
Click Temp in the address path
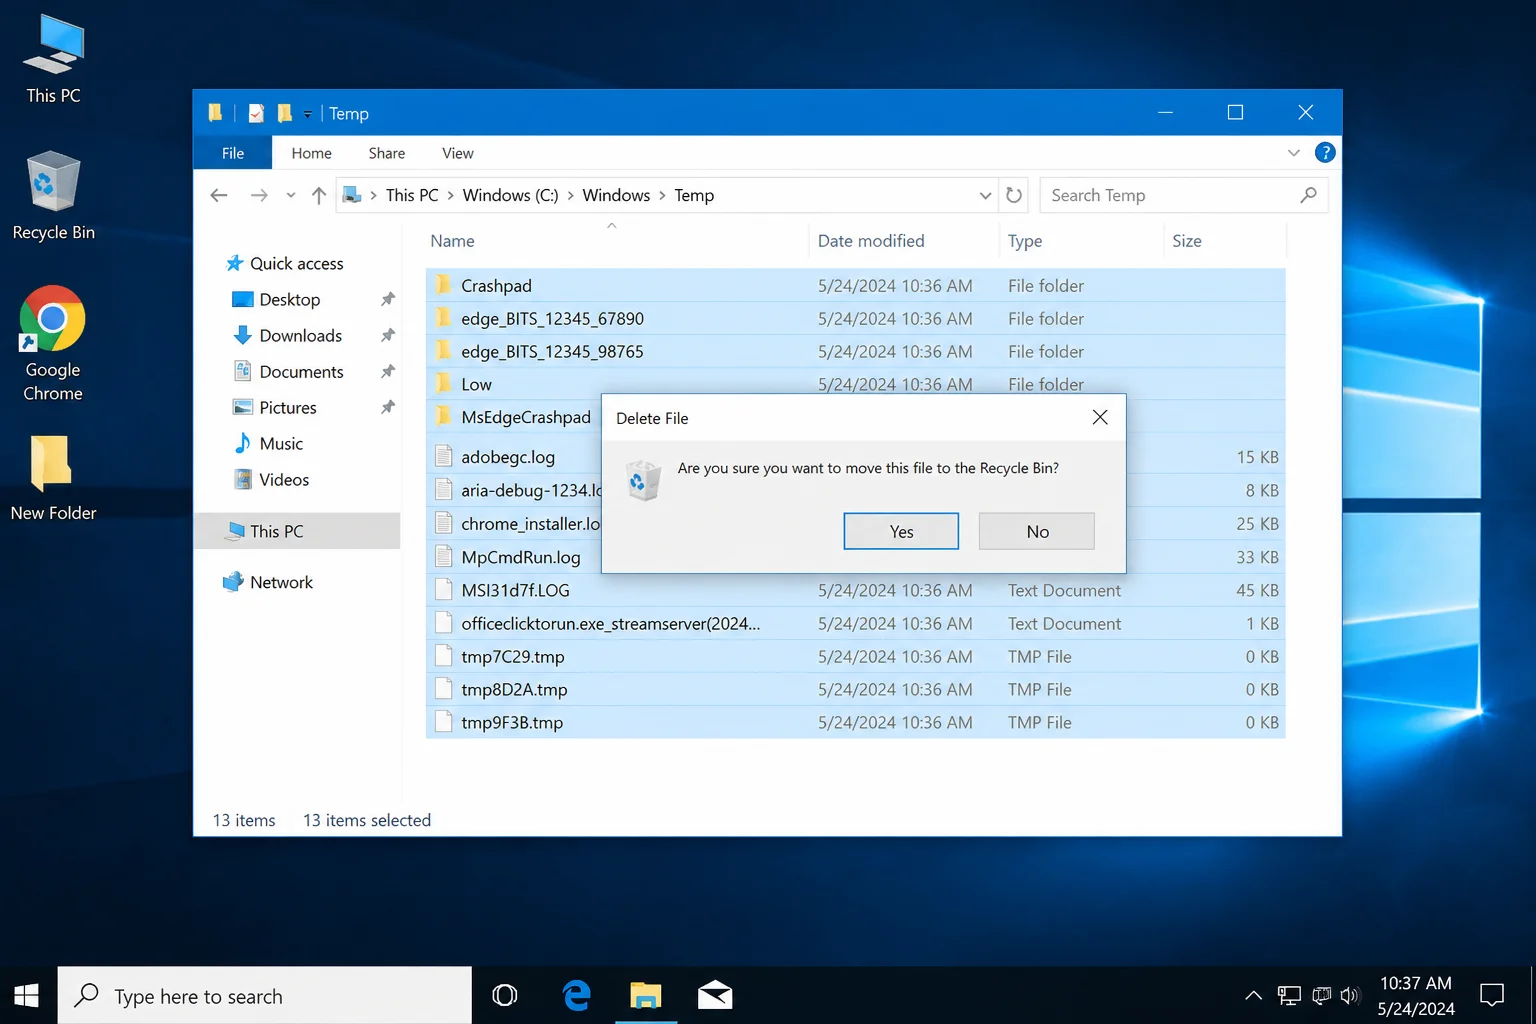point(694,195)
